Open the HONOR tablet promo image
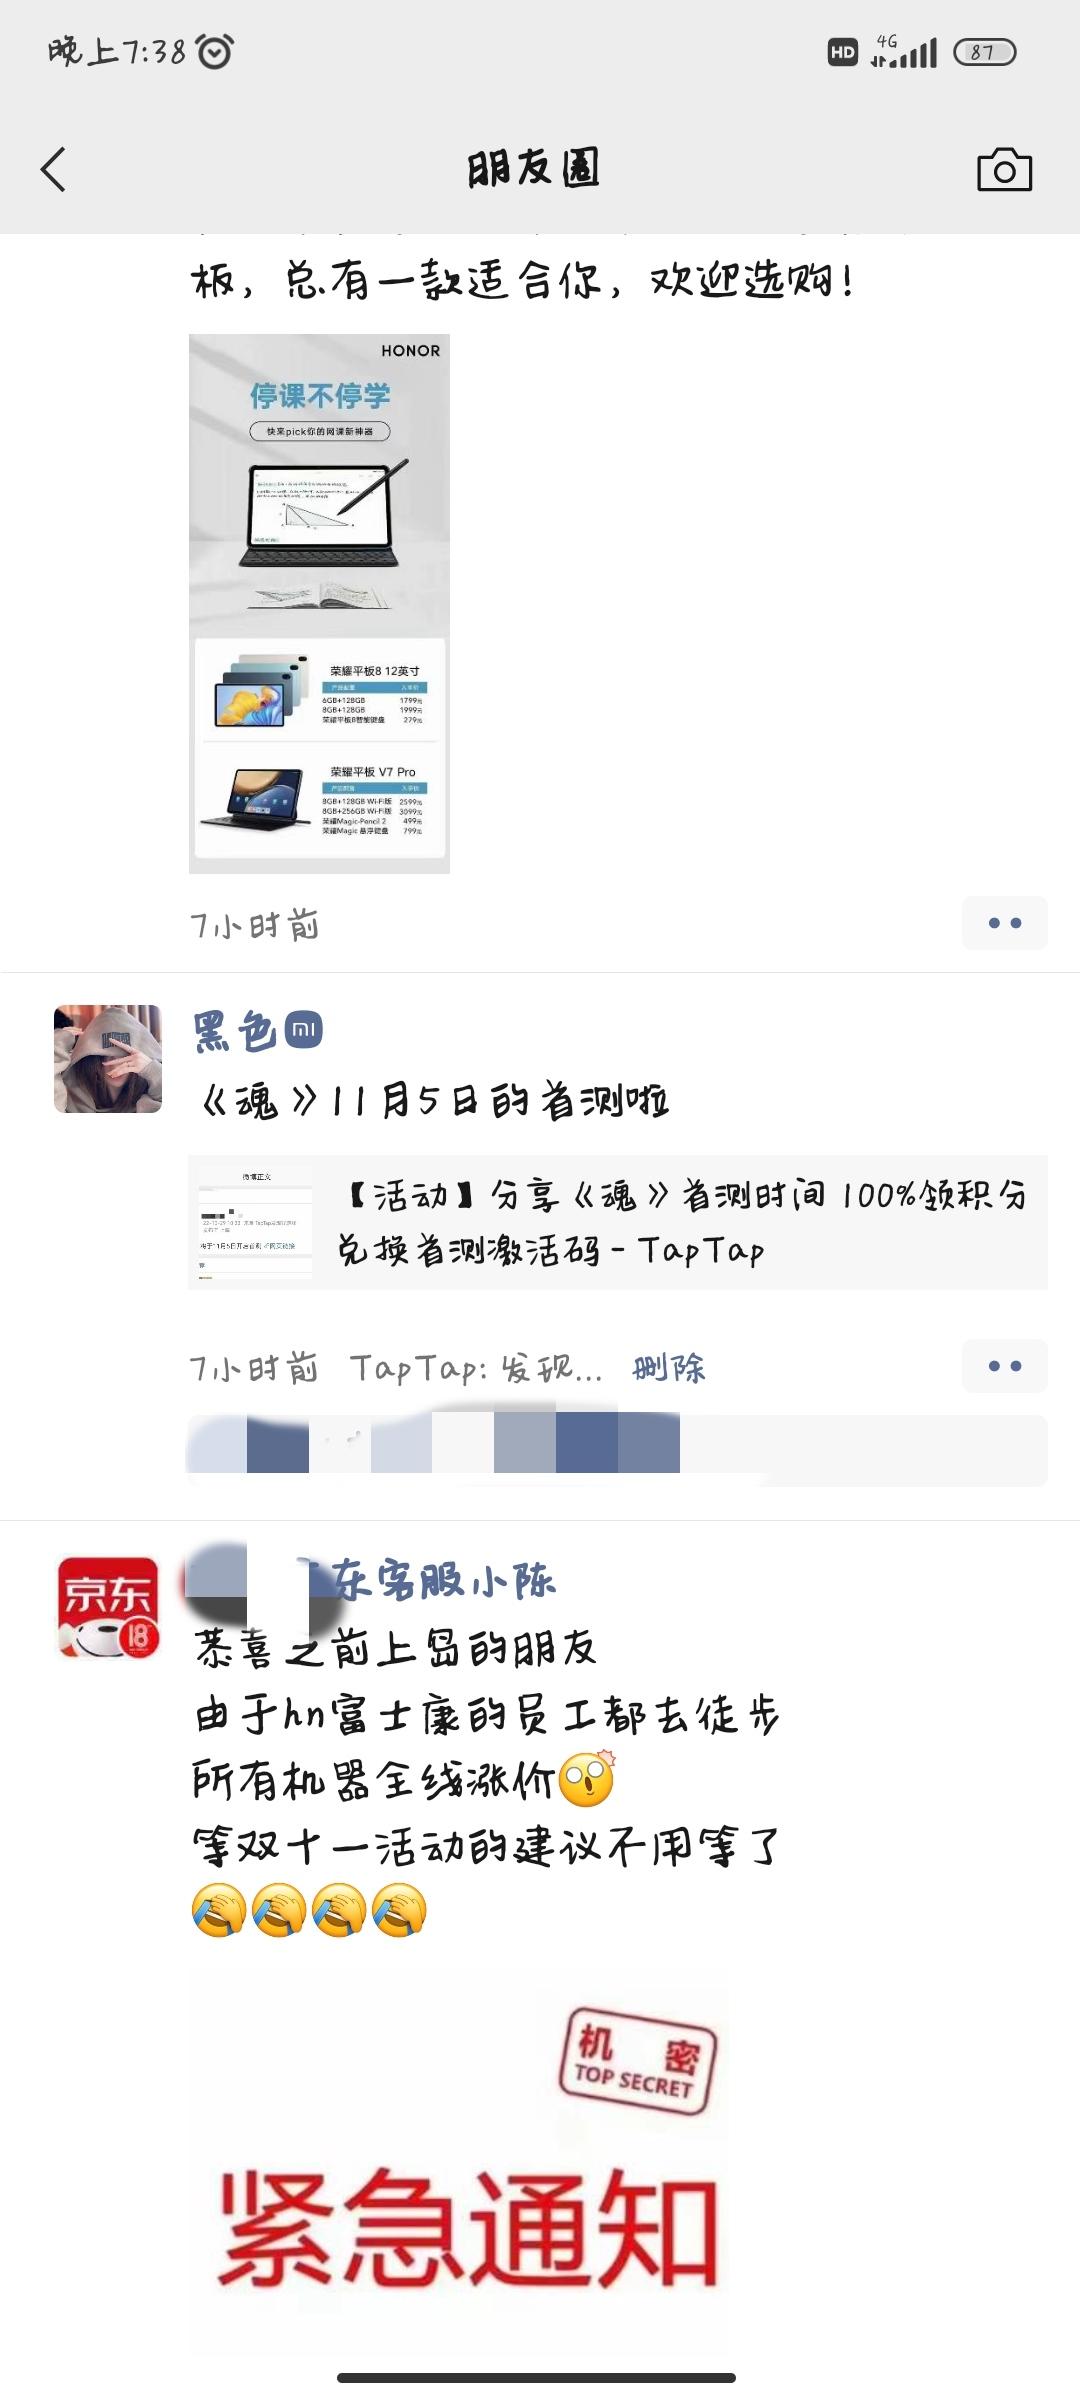Viewport: 1080px width, 2400px height. 319,604
